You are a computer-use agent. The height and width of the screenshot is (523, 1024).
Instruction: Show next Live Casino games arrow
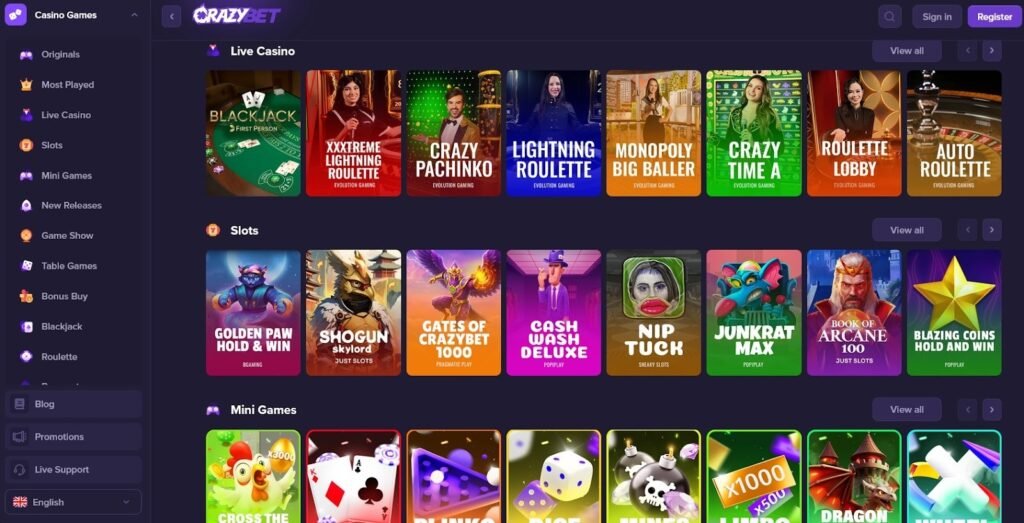(x=991, y=50)
